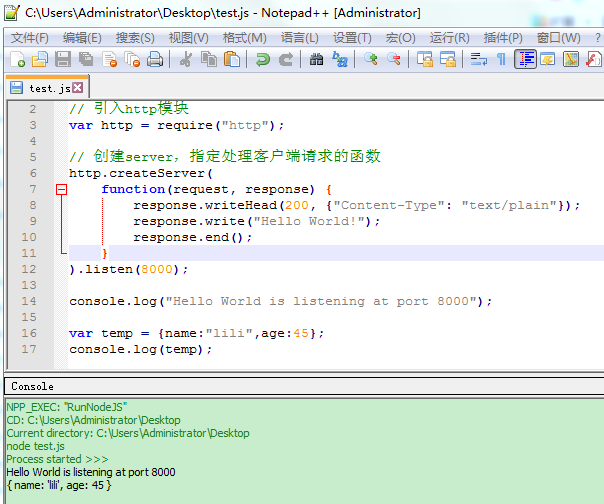Open the 文件(F) menu
This screenshot has width=604, height=504.
tap(30, 38)
